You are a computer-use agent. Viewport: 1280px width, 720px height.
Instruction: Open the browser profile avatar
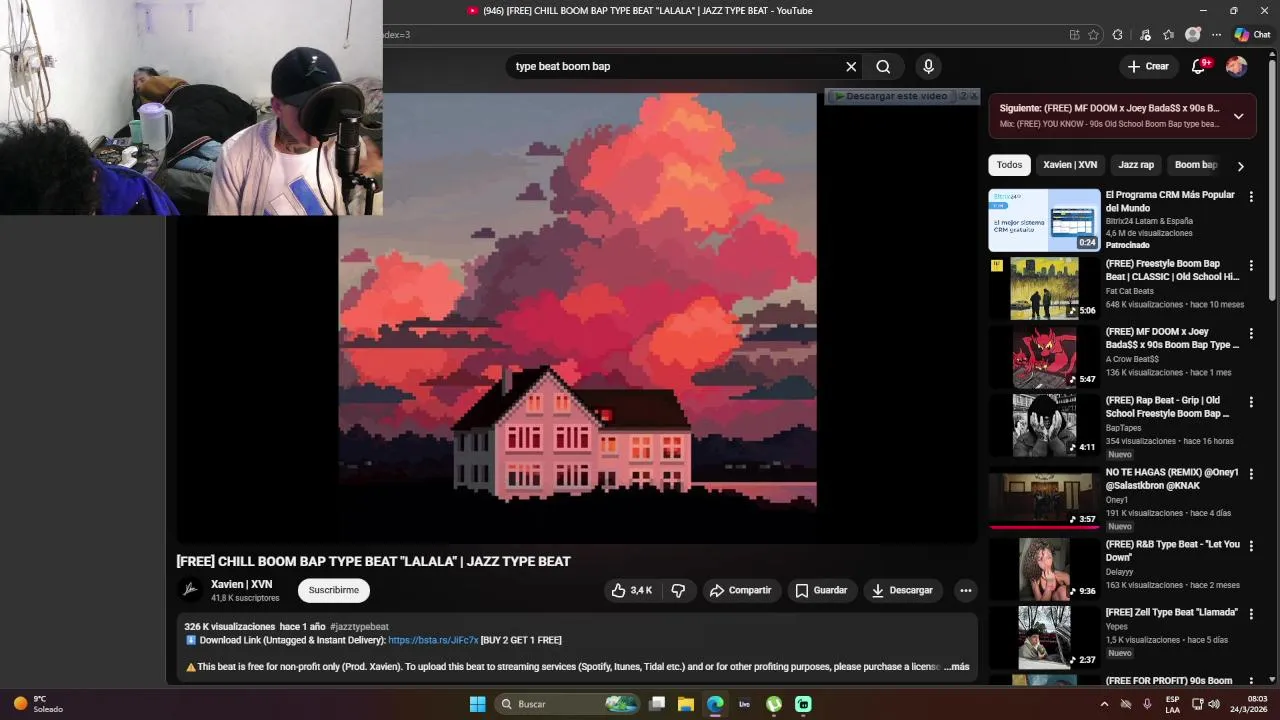1192,34
